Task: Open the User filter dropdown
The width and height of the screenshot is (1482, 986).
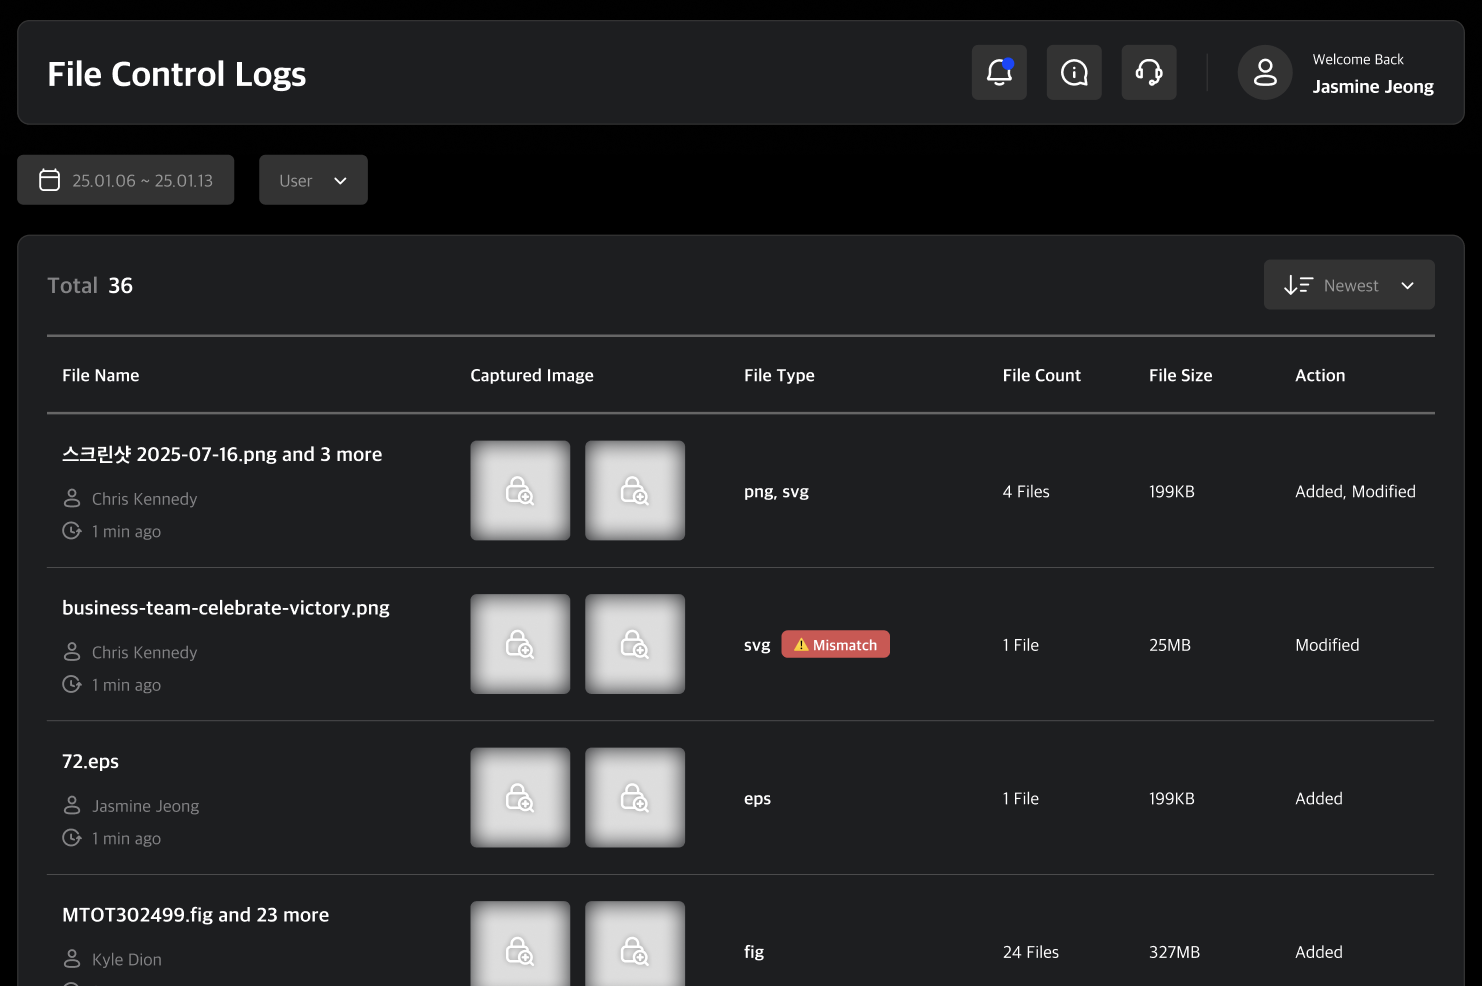Action: (313, 179)
